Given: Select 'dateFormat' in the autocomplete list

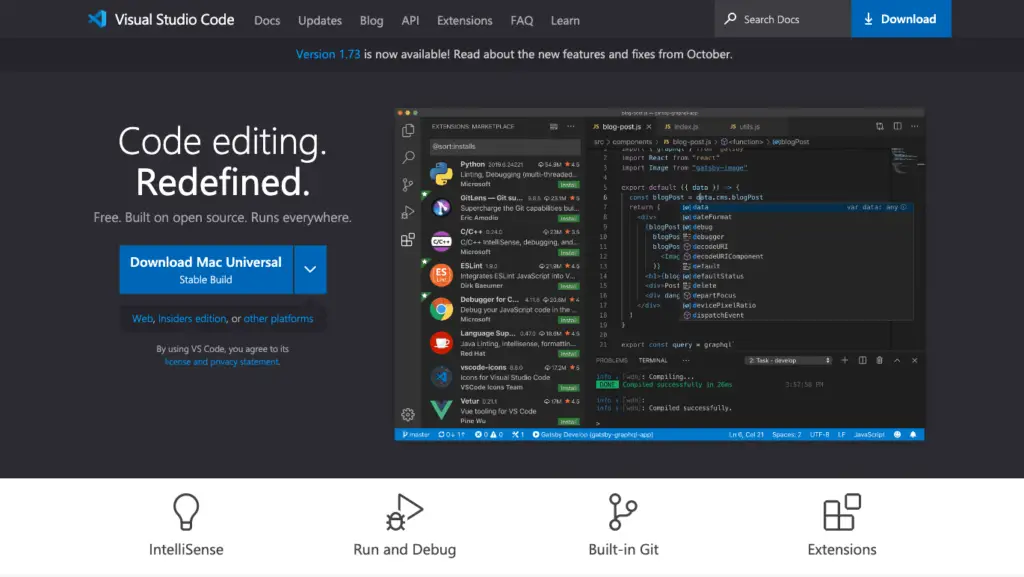Looking at the screenshot, I should pyautogui.click(x=712, y=217).
